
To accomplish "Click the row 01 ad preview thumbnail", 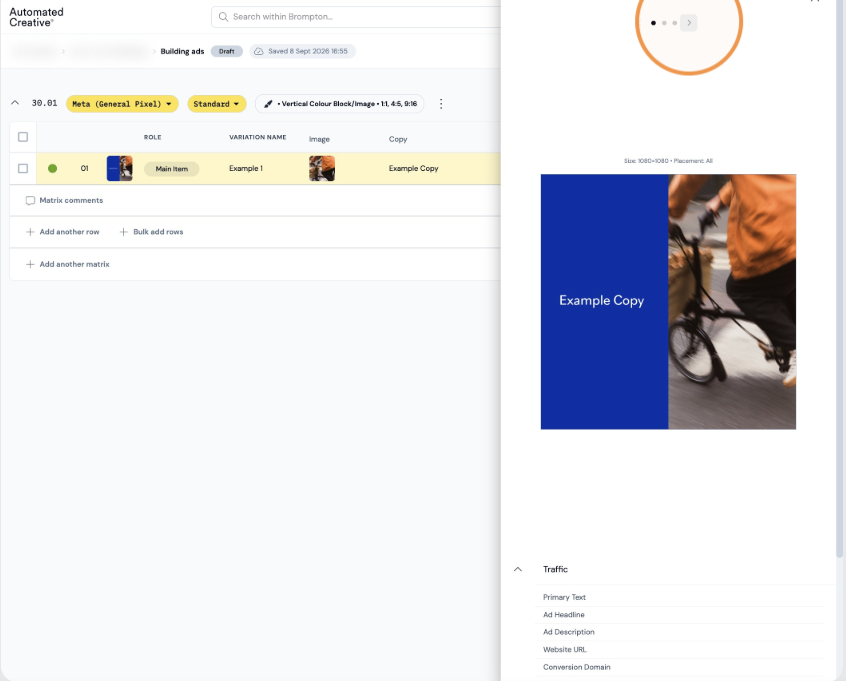I will click(119, 168).
